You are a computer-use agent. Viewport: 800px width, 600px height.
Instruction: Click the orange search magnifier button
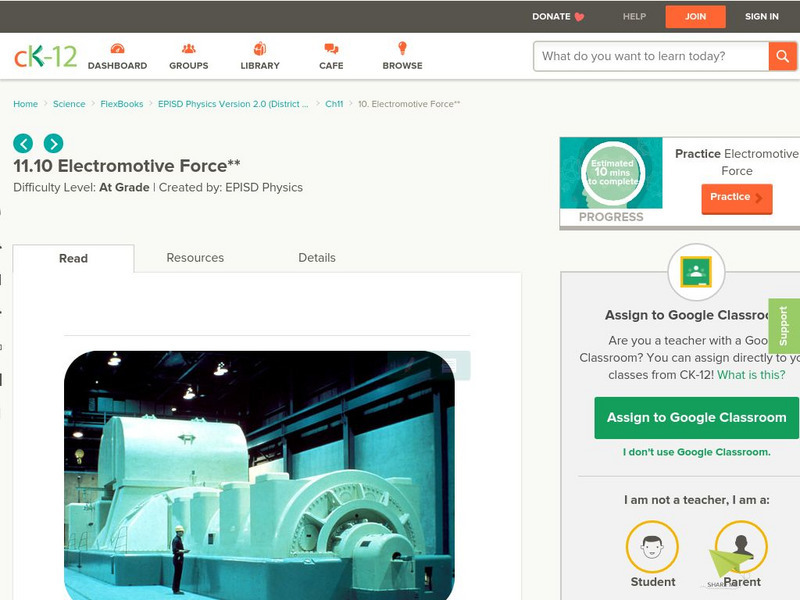782,56
